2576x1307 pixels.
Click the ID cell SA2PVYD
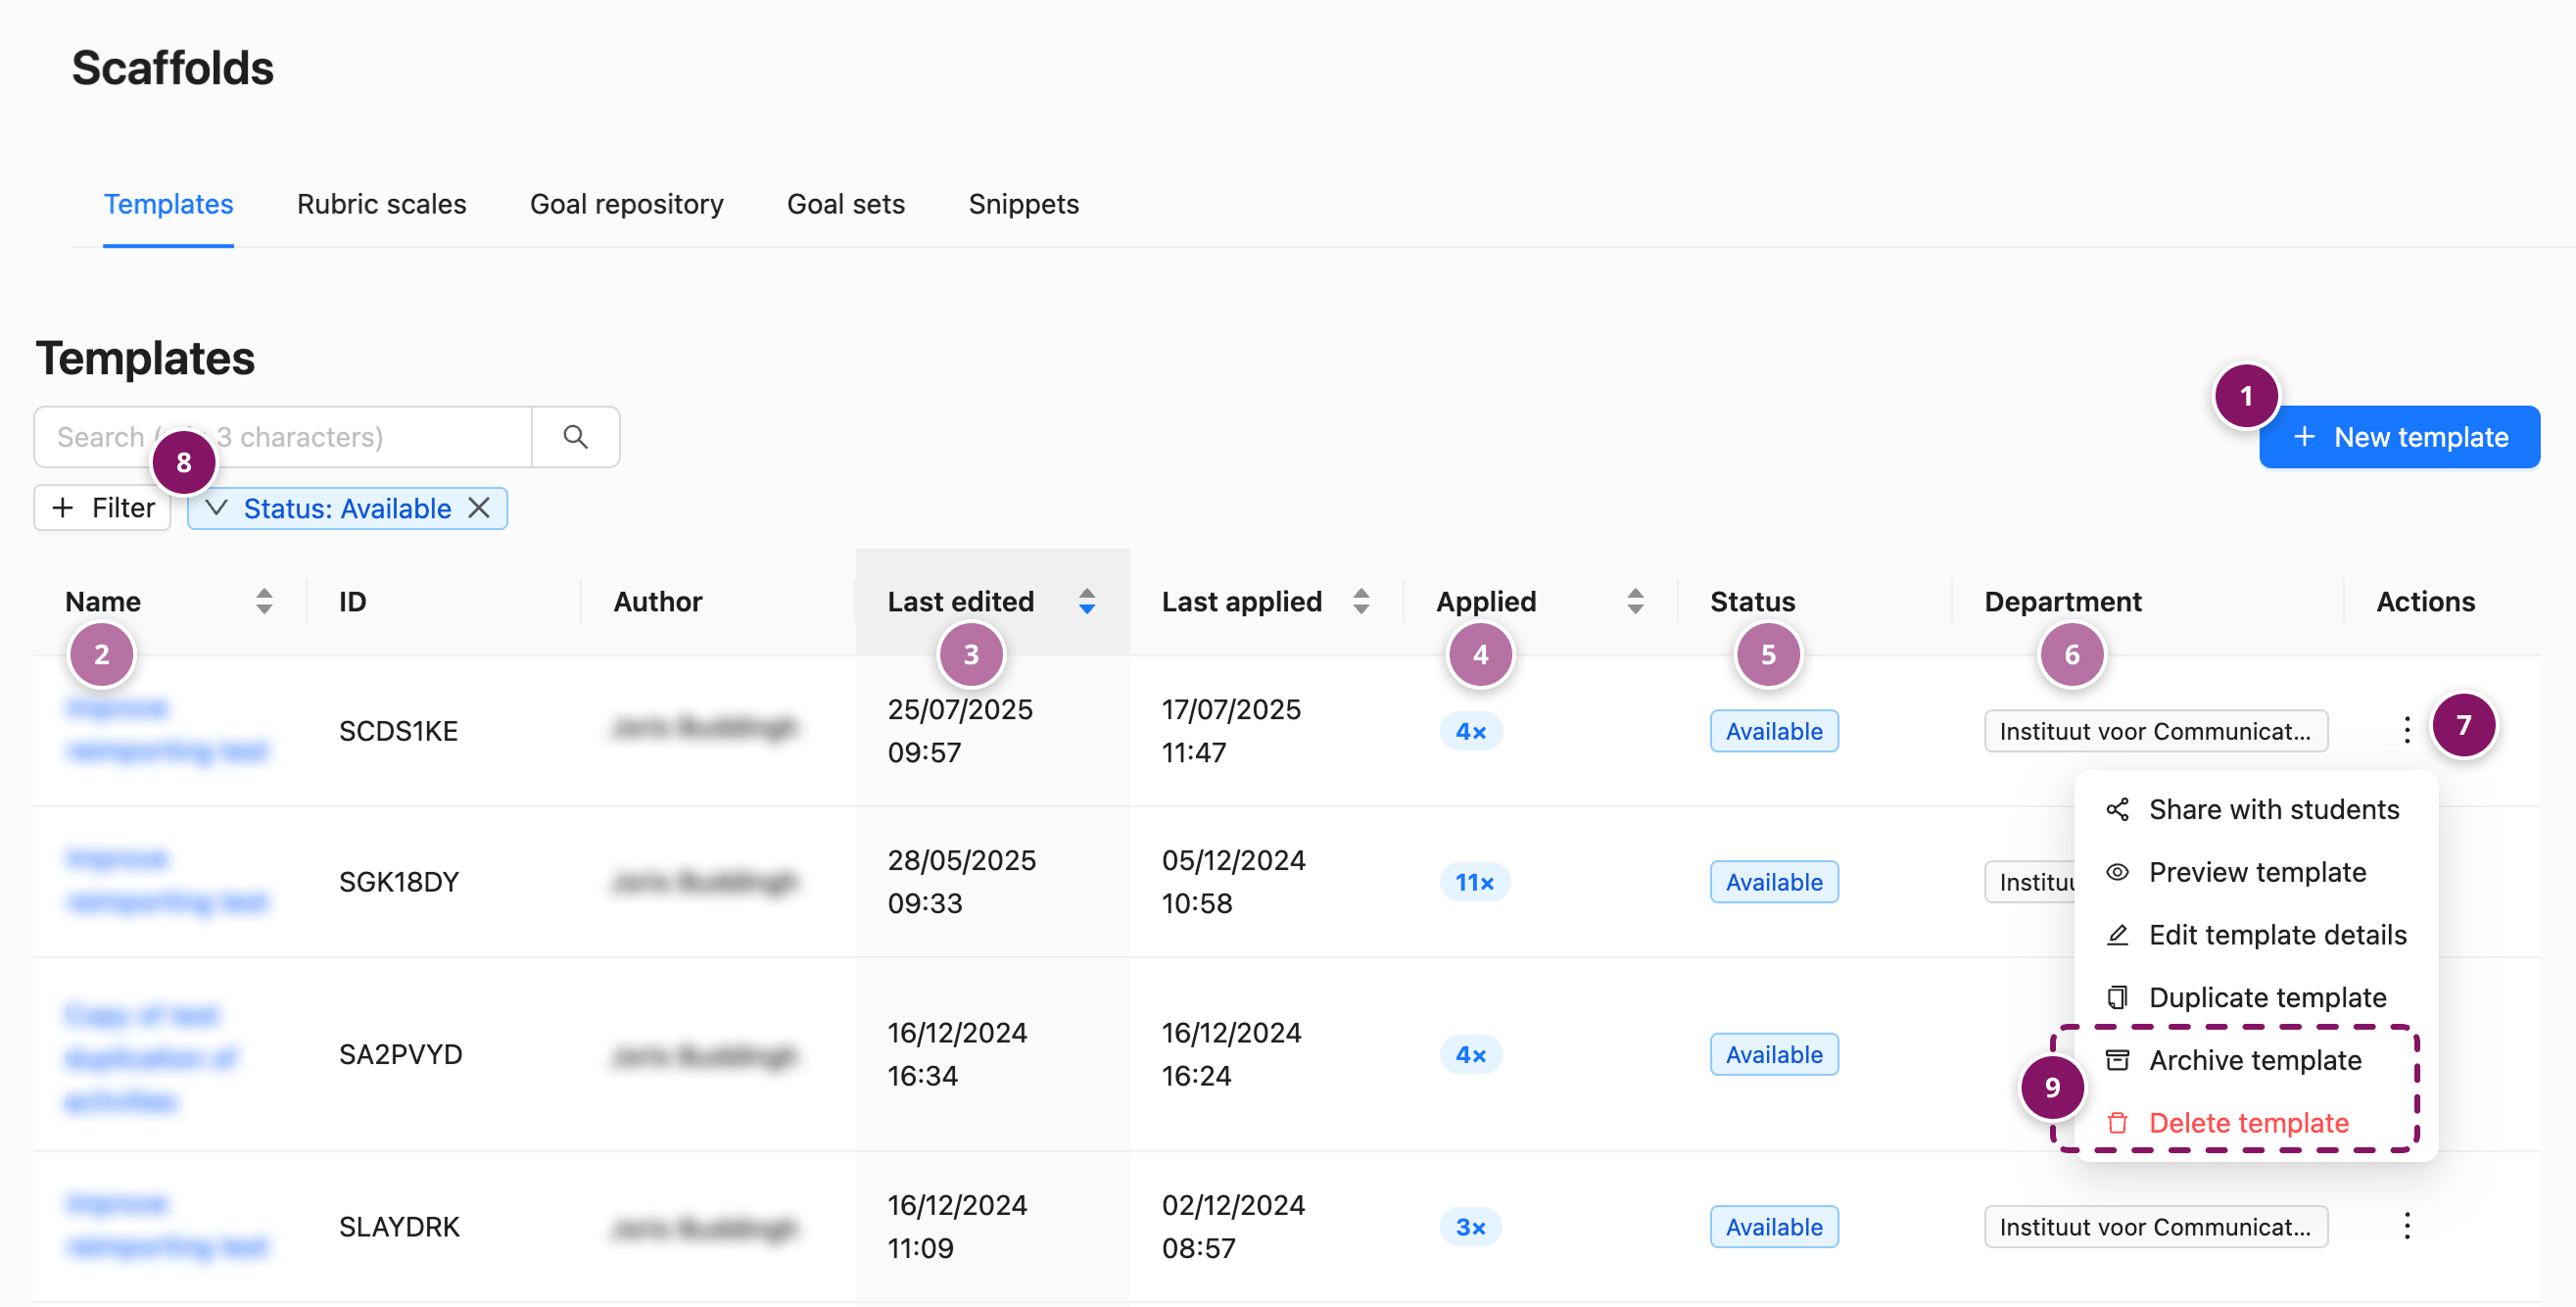400,1054
